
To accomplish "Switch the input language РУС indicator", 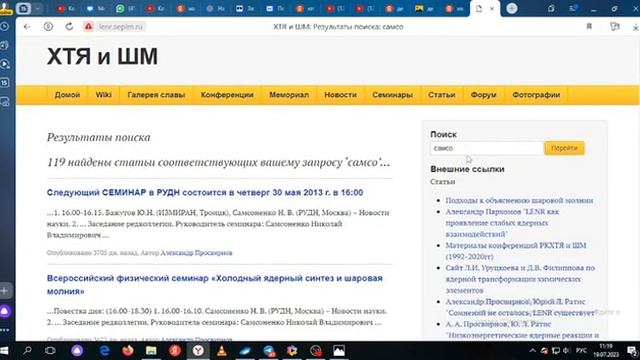I will (x=581, y=351).
